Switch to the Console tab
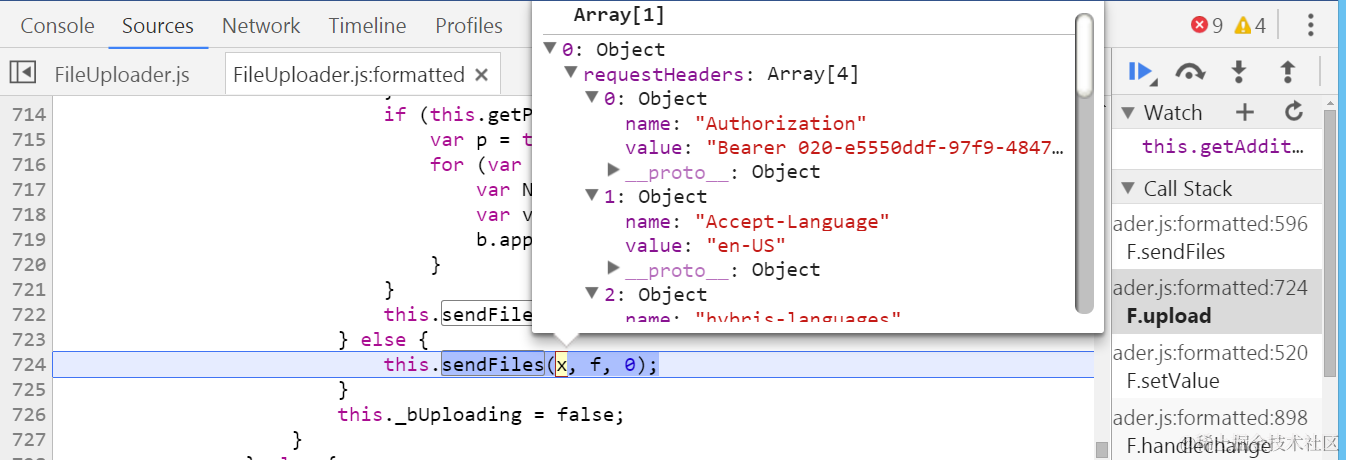Viewport: 1346px width, 460px height. tap(57, 26)
